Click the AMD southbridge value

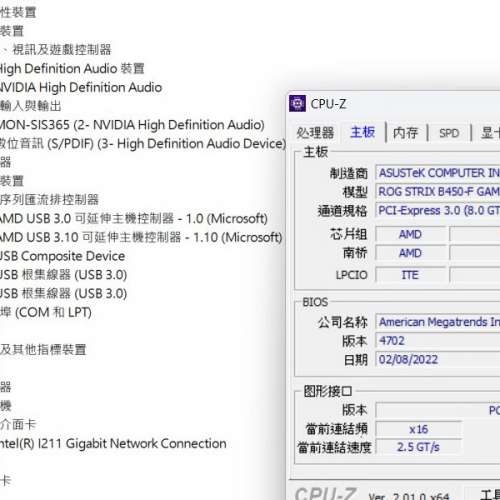click(x=411, y=253)
